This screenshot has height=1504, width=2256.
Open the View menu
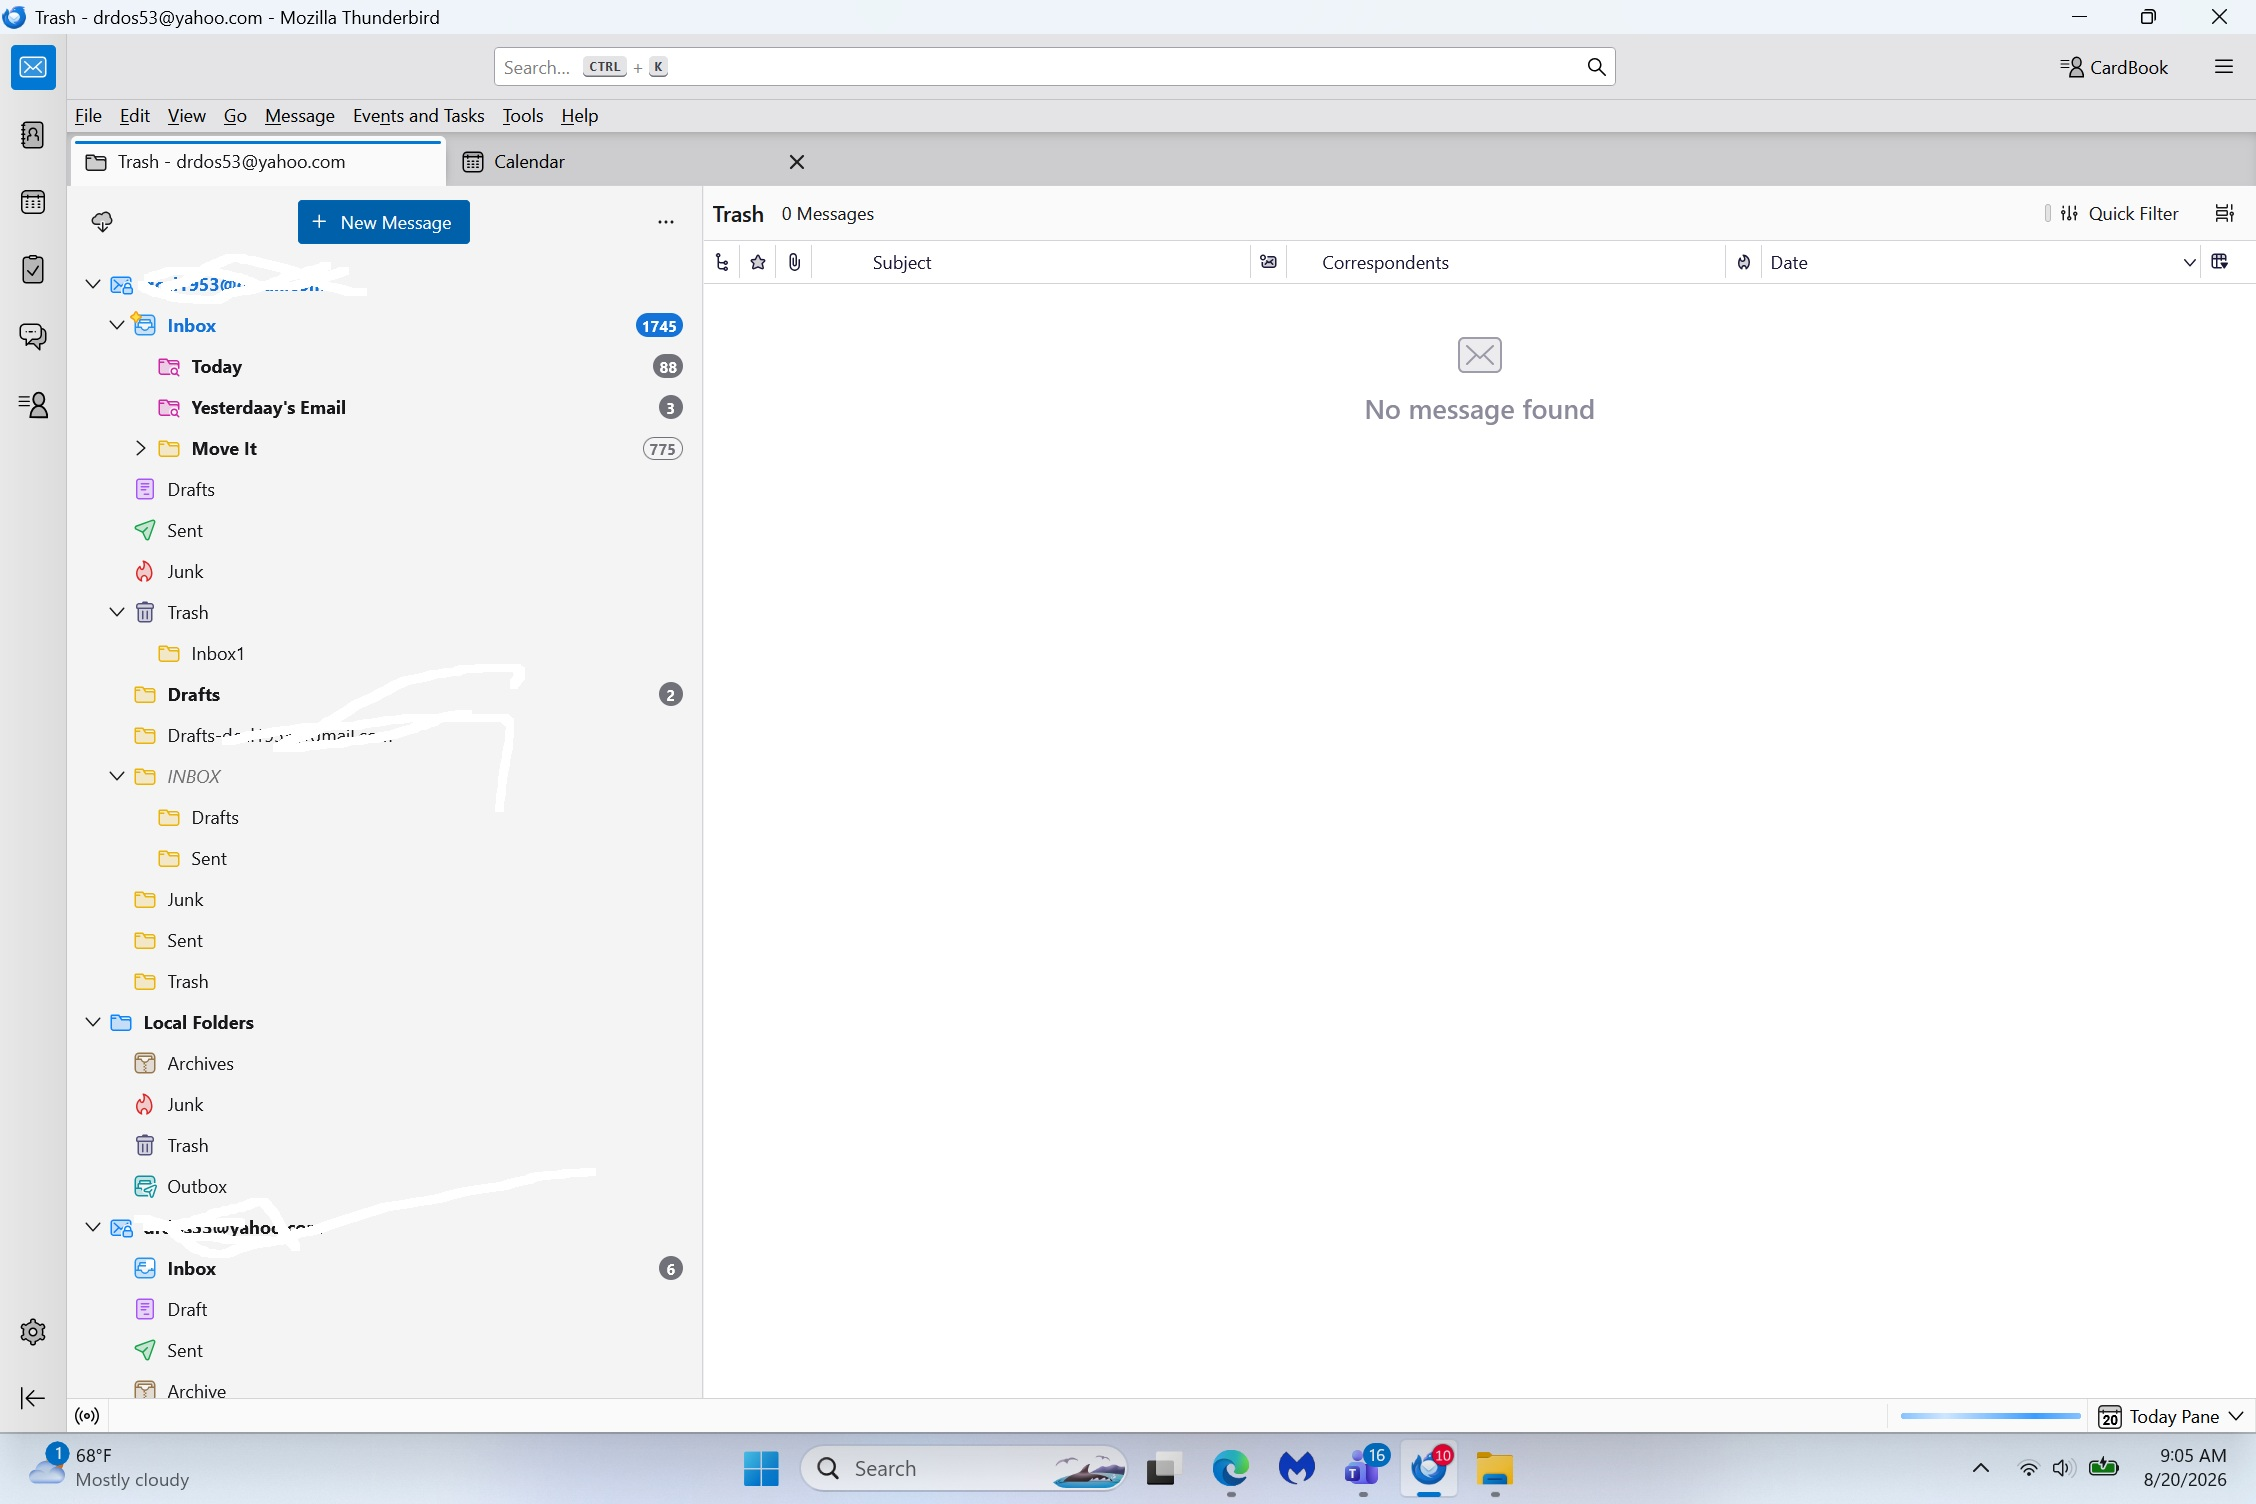[186, 116]
